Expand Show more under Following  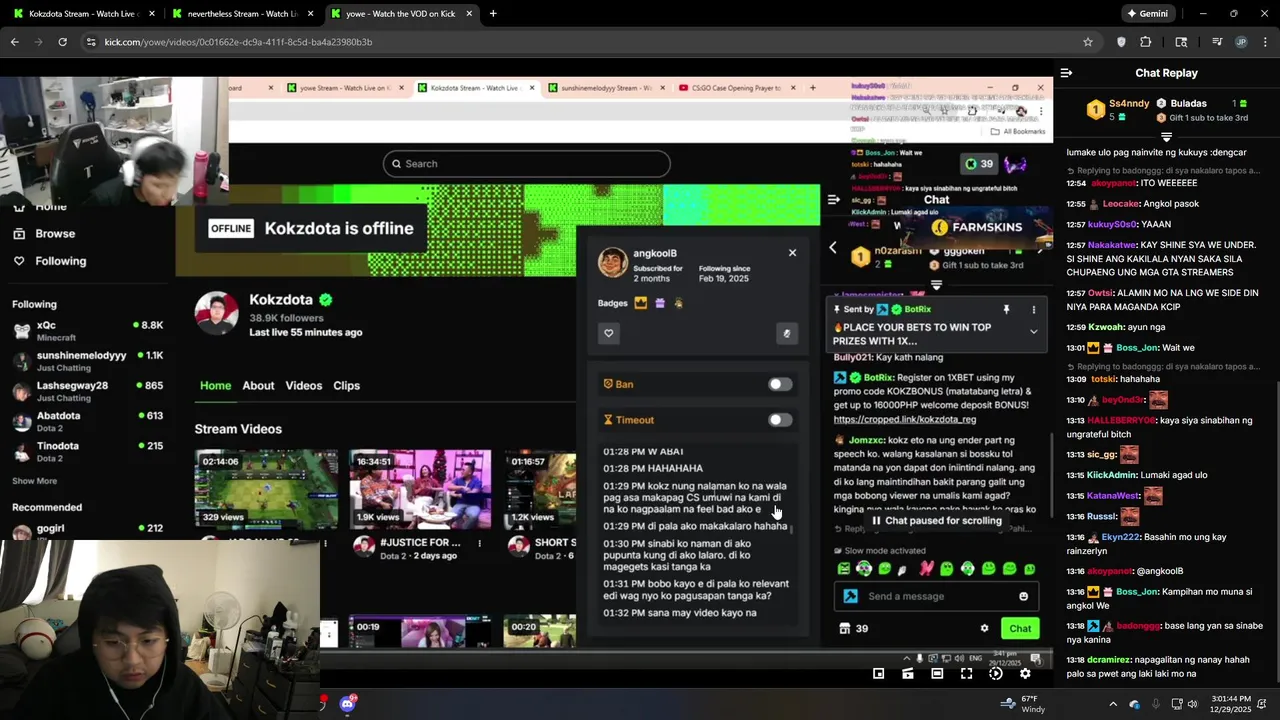coord(34,481)
